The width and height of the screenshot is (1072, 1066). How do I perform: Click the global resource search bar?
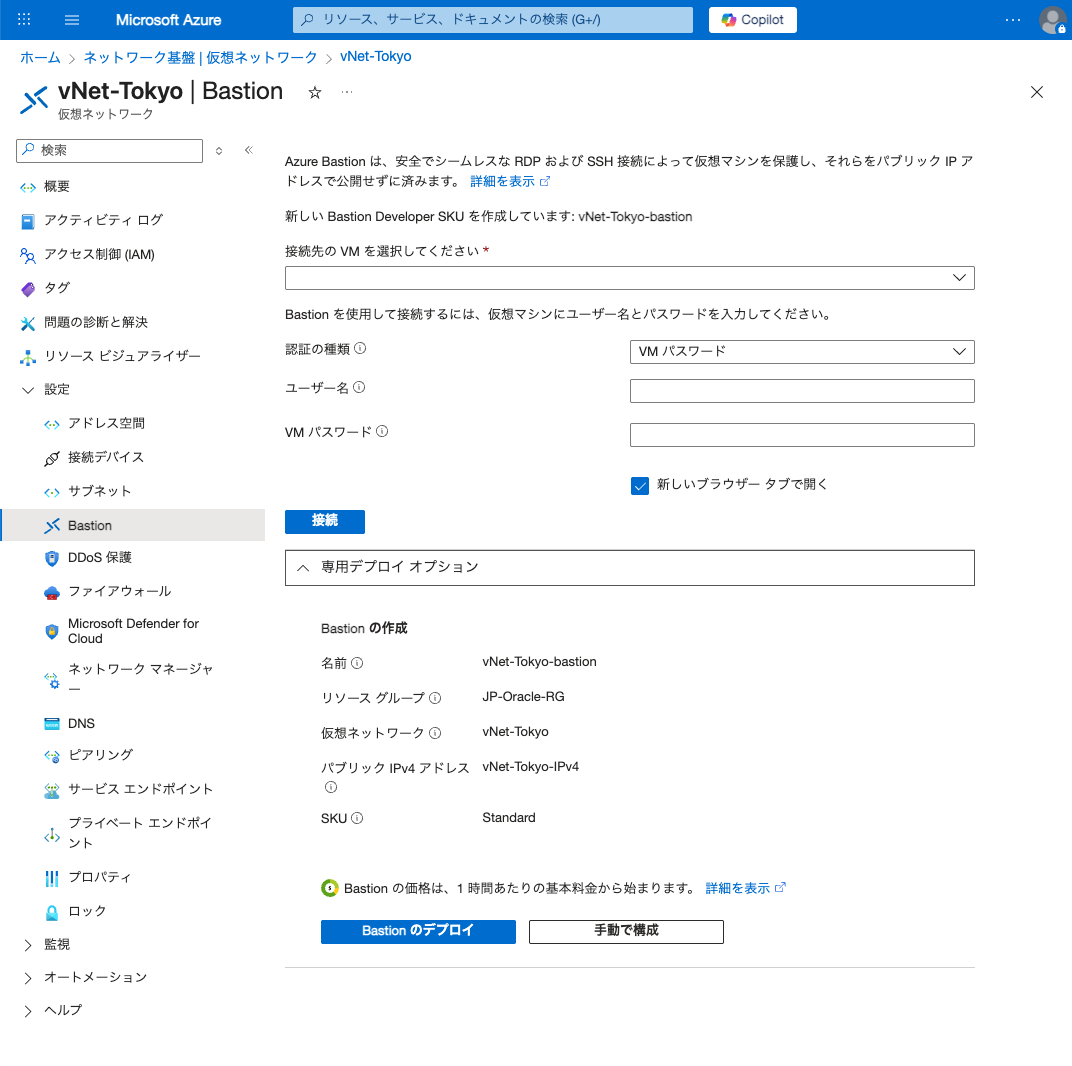click(x=492, y=20)
